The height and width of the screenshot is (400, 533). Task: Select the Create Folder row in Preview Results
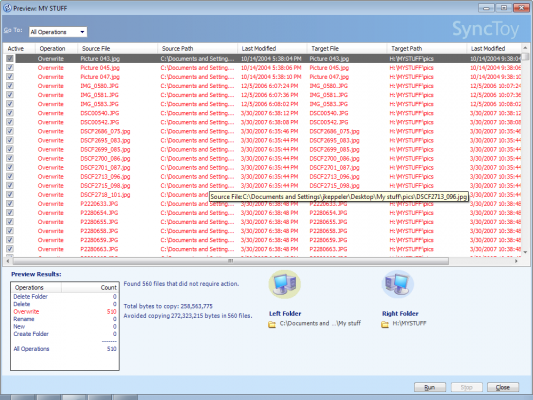coord(65,334)
